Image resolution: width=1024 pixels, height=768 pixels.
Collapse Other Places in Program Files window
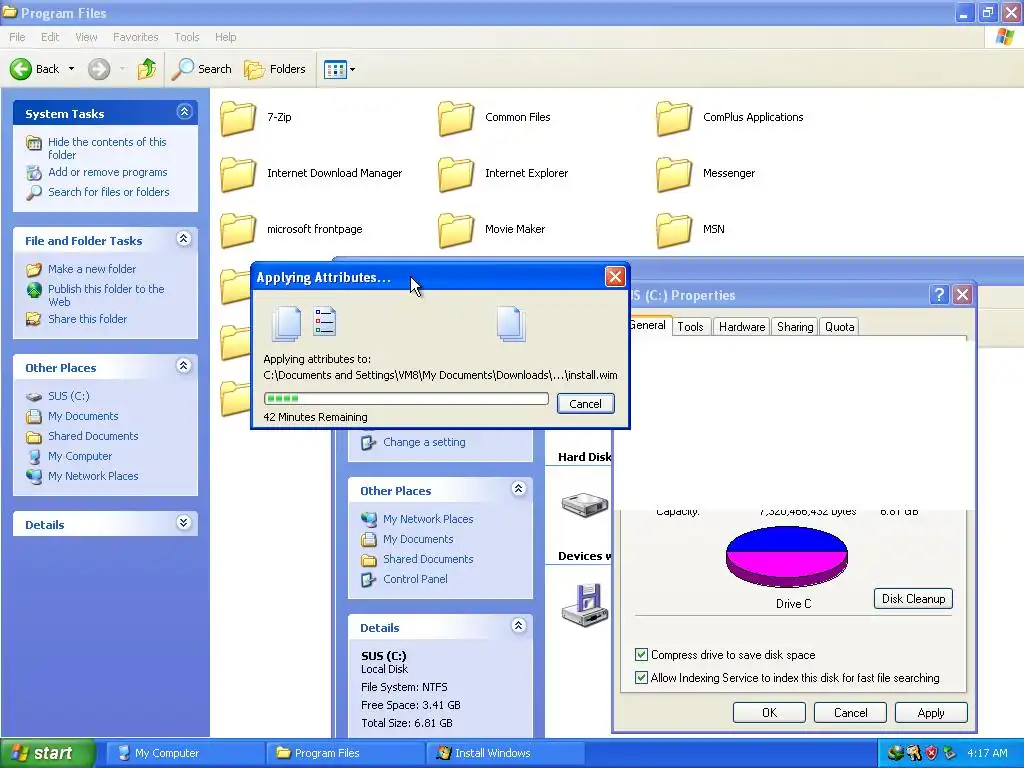184,366
